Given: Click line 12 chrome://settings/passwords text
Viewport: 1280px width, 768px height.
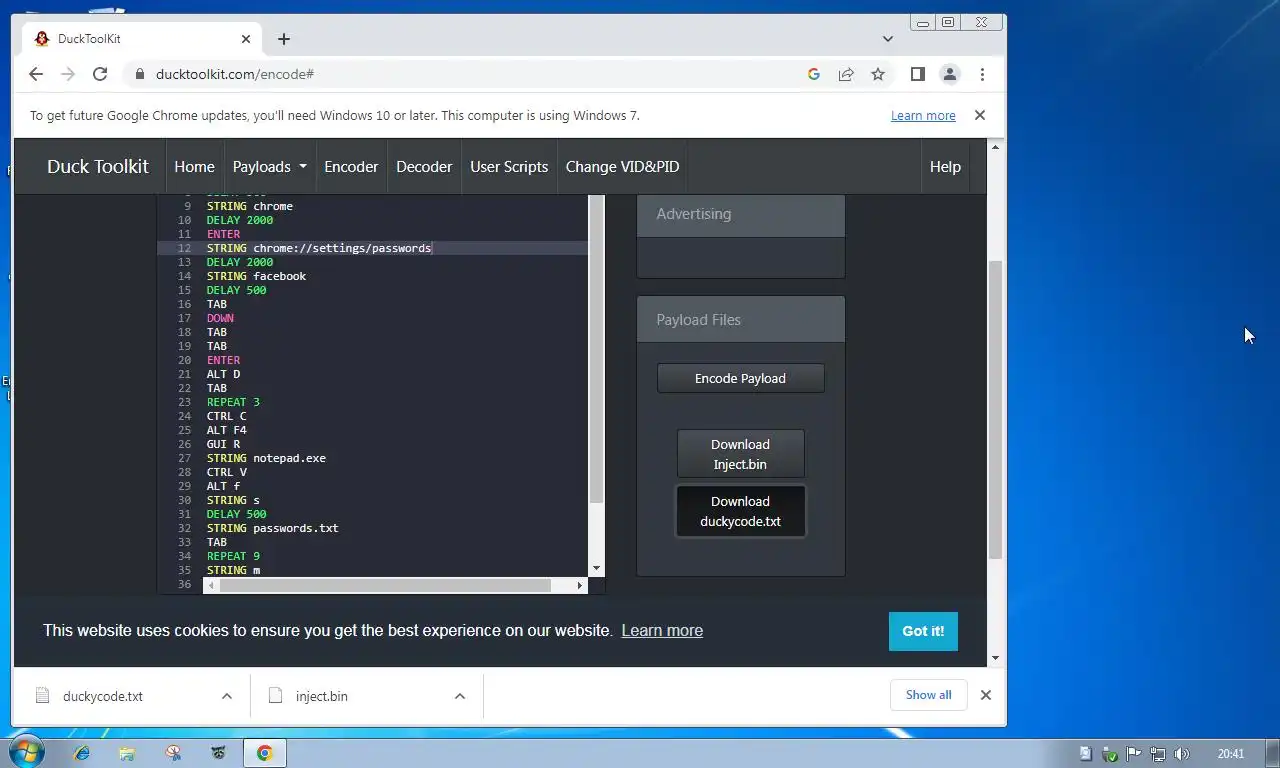Looking at the screenshot, I should [x=342, y=248].
